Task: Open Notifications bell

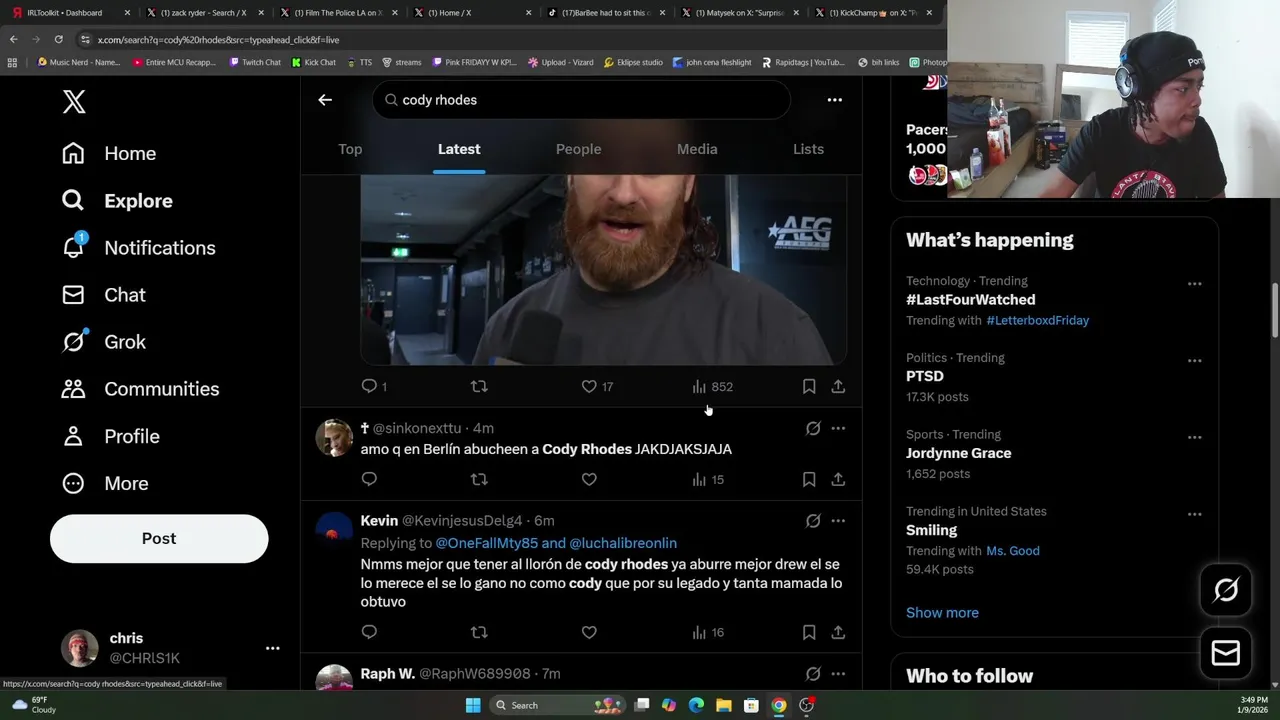Action: click(138, 248)
